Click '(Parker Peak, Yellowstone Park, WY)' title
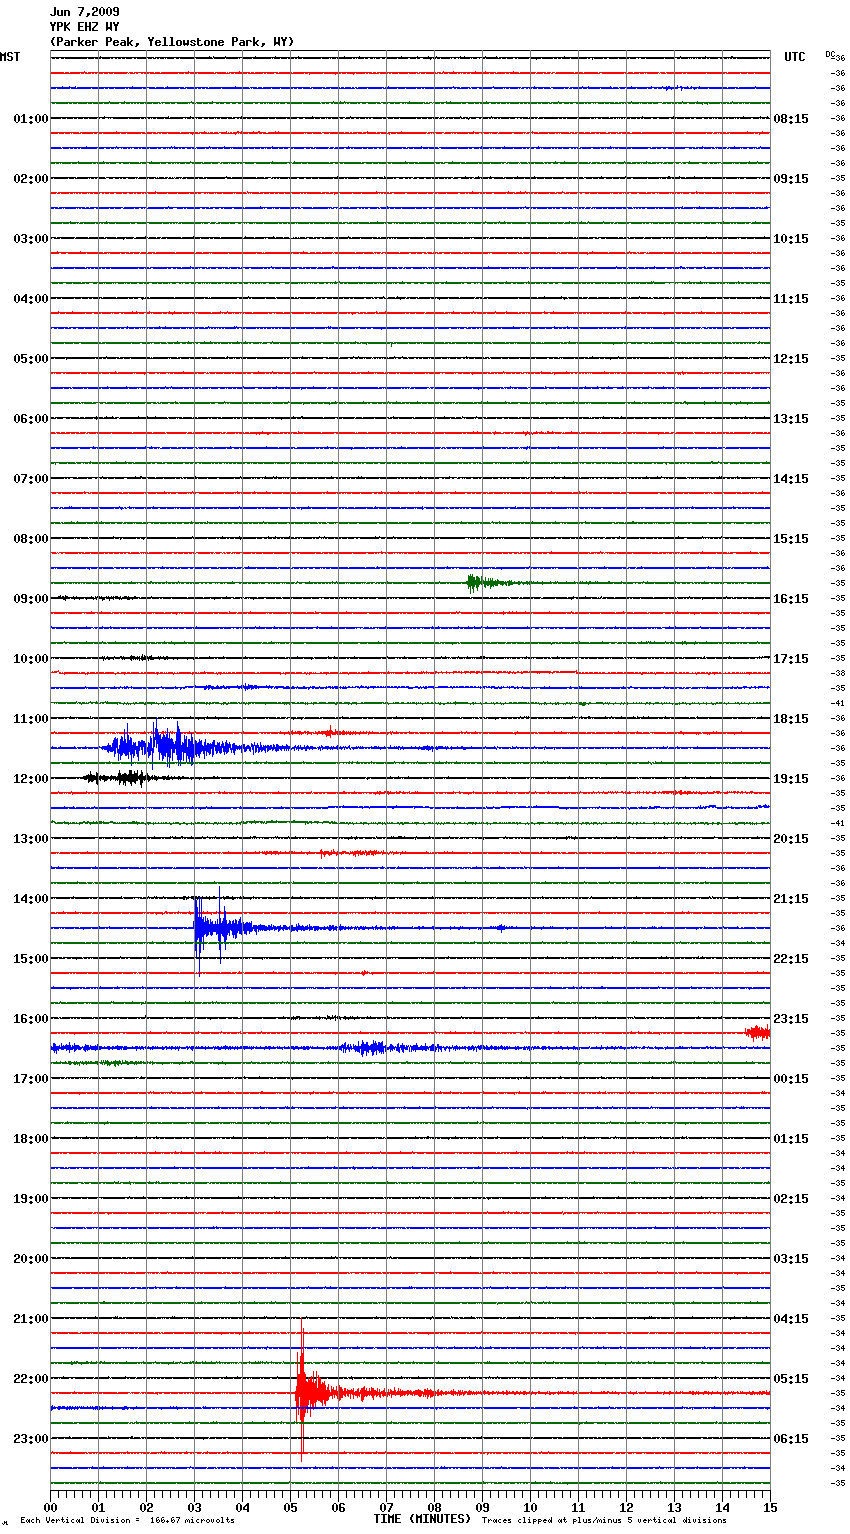 171,42
